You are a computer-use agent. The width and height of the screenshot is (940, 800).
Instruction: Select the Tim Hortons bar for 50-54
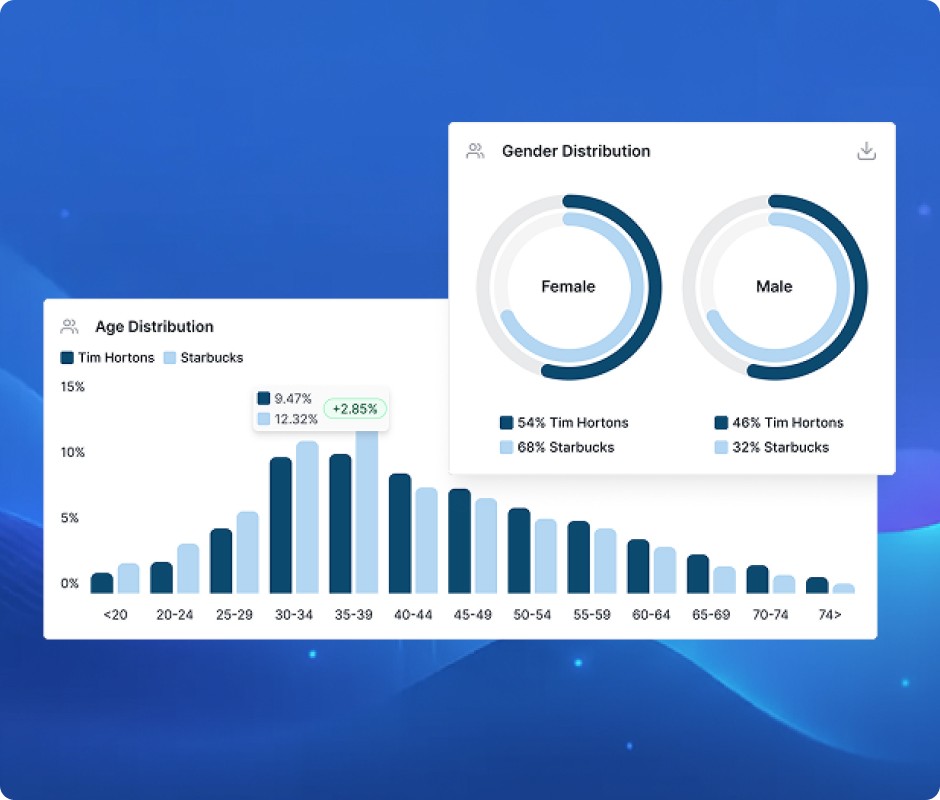coord(519,551)
